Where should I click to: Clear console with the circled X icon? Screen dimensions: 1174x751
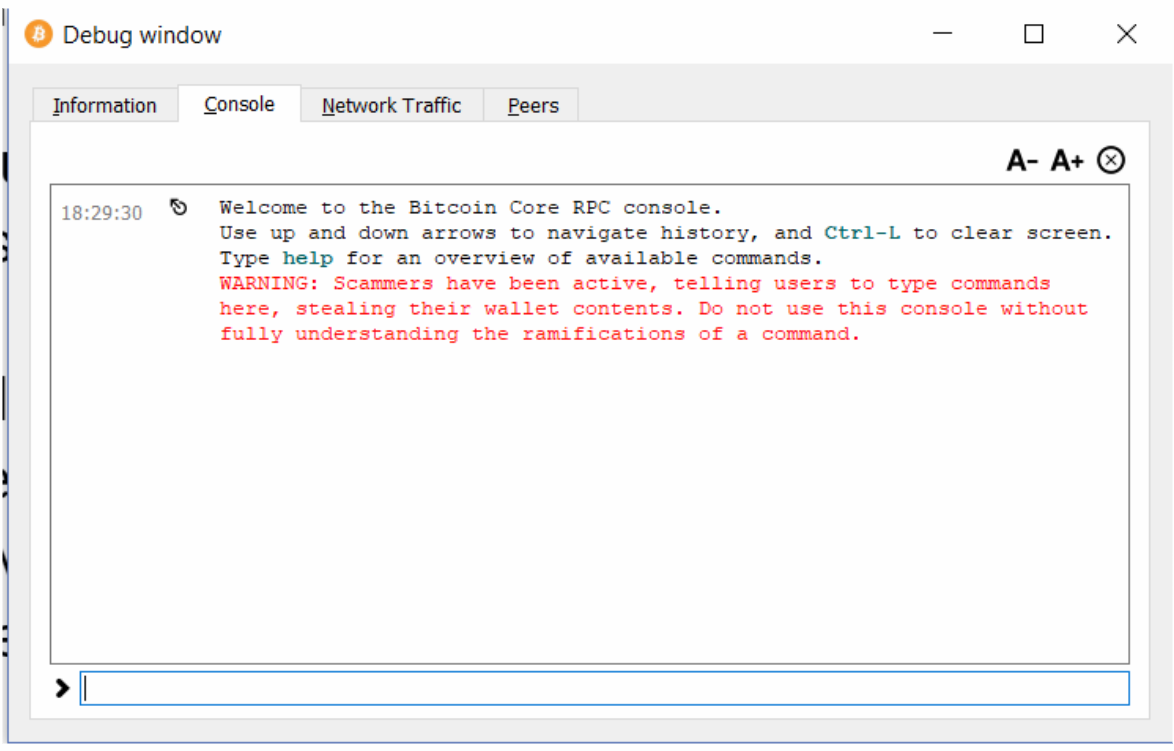1111,160
